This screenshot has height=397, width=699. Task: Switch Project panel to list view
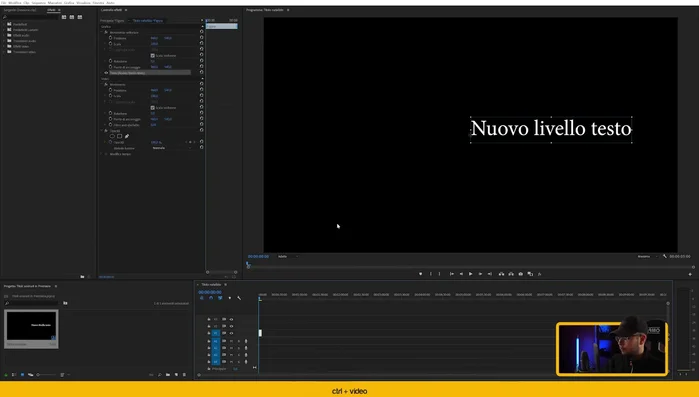[x=14, y=375]
